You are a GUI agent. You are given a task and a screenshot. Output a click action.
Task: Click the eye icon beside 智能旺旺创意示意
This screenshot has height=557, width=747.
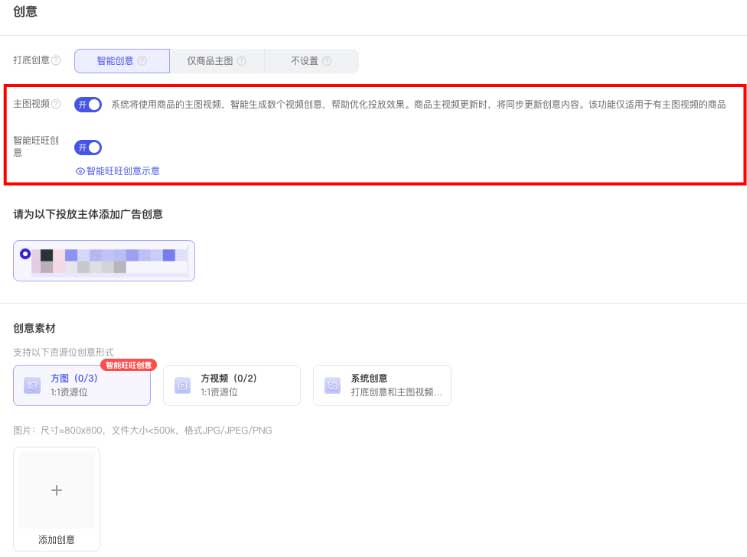tap(80, 171)
